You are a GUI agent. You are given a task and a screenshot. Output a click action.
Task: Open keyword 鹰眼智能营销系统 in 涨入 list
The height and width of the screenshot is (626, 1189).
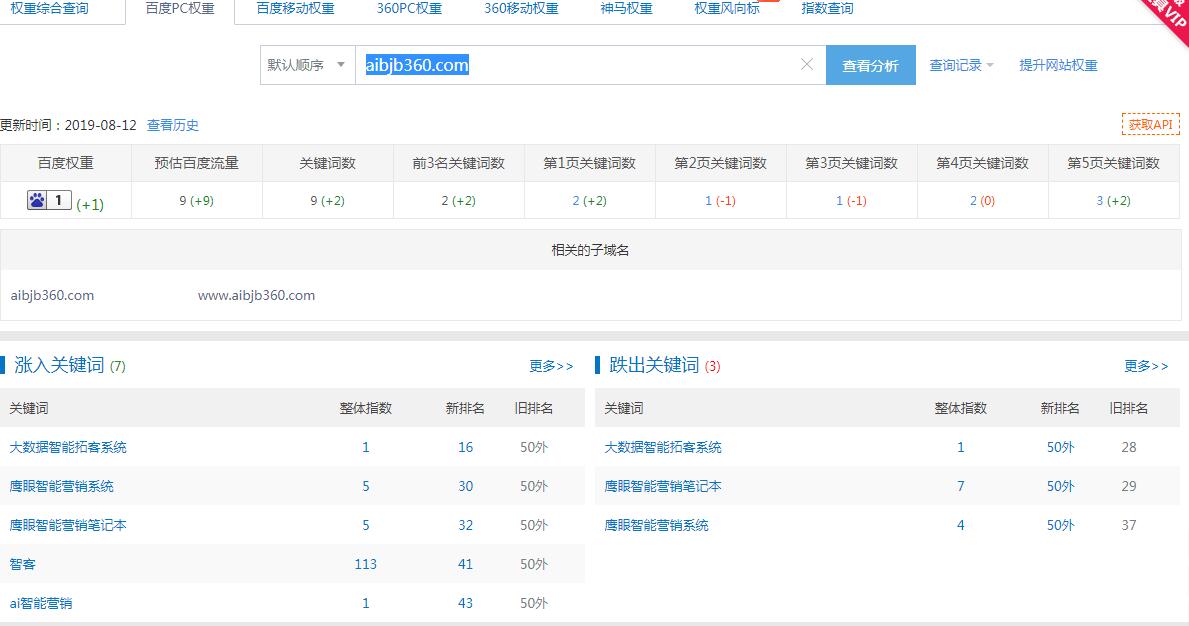point(61,487)
